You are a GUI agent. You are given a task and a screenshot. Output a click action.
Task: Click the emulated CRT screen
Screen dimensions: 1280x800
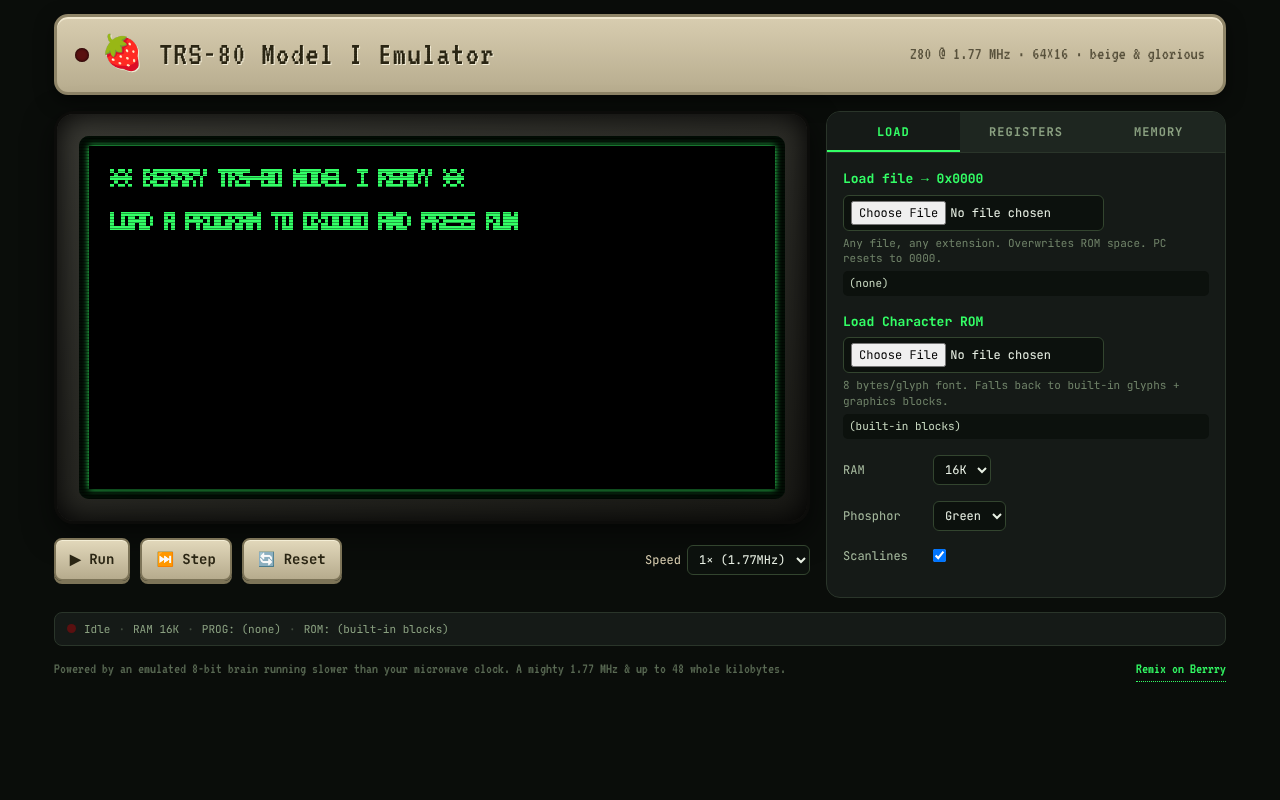pos(432,317)
